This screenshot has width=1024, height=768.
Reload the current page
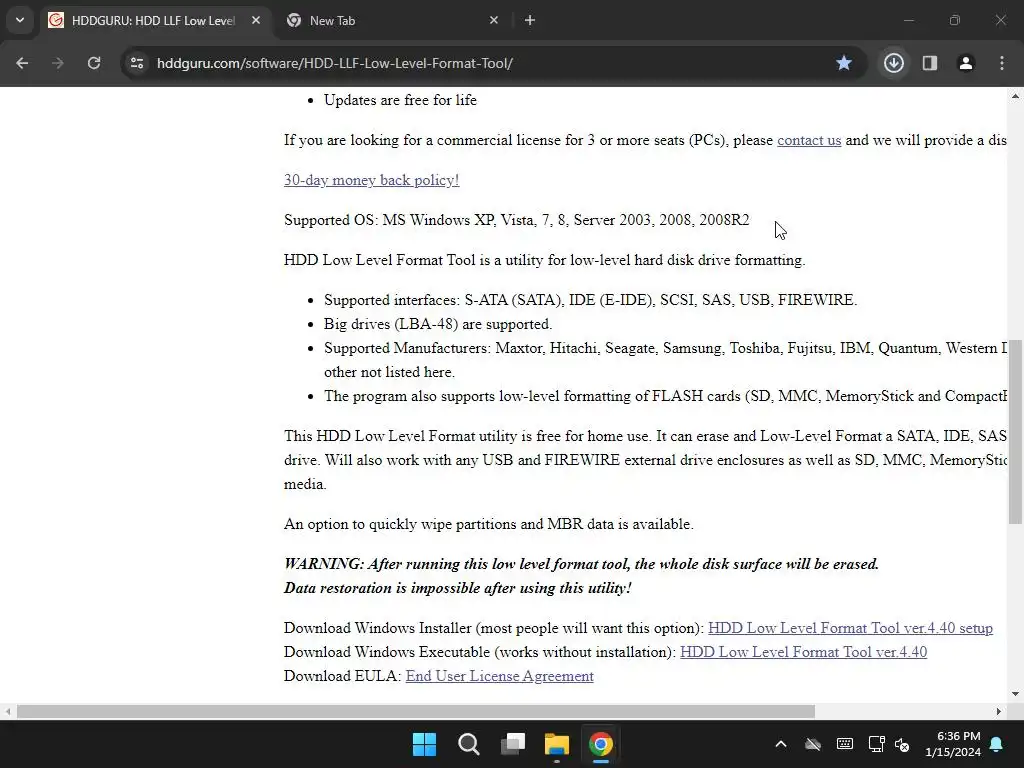pos(94,63)
